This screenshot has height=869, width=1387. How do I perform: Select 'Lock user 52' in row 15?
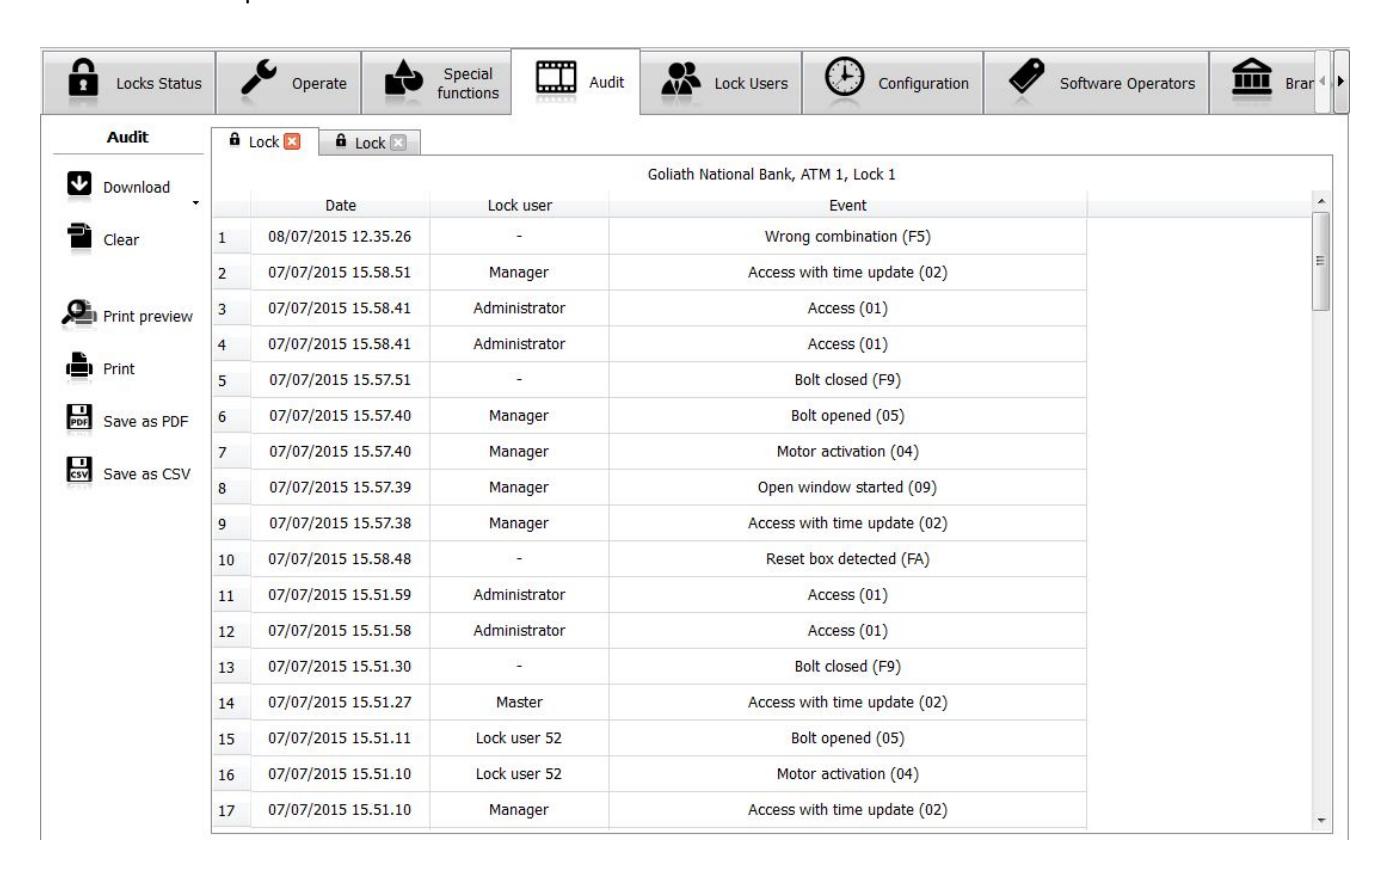click(x=520, y=738)
